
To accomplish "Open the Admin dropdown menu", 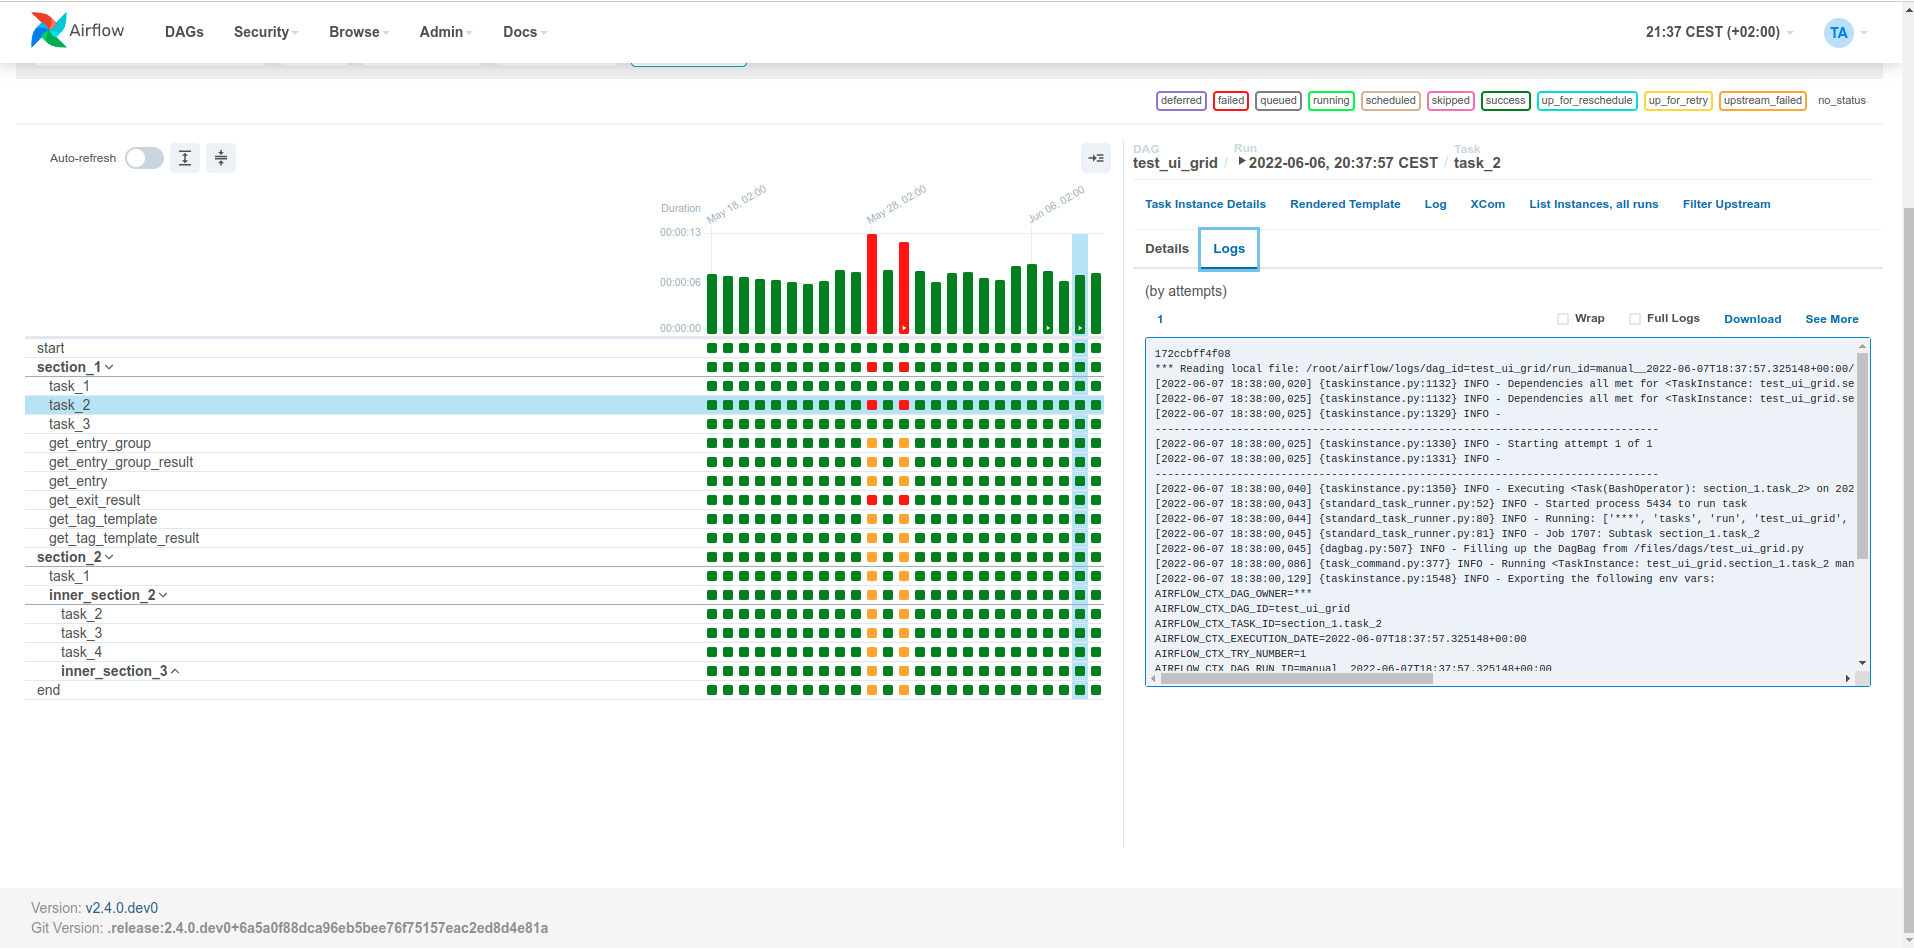I will [x=446, y=32].
